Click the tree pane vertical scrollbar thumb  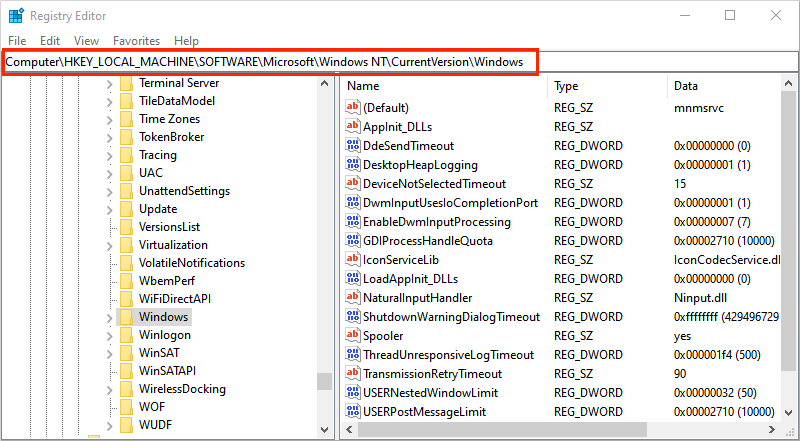click(324, 381)
